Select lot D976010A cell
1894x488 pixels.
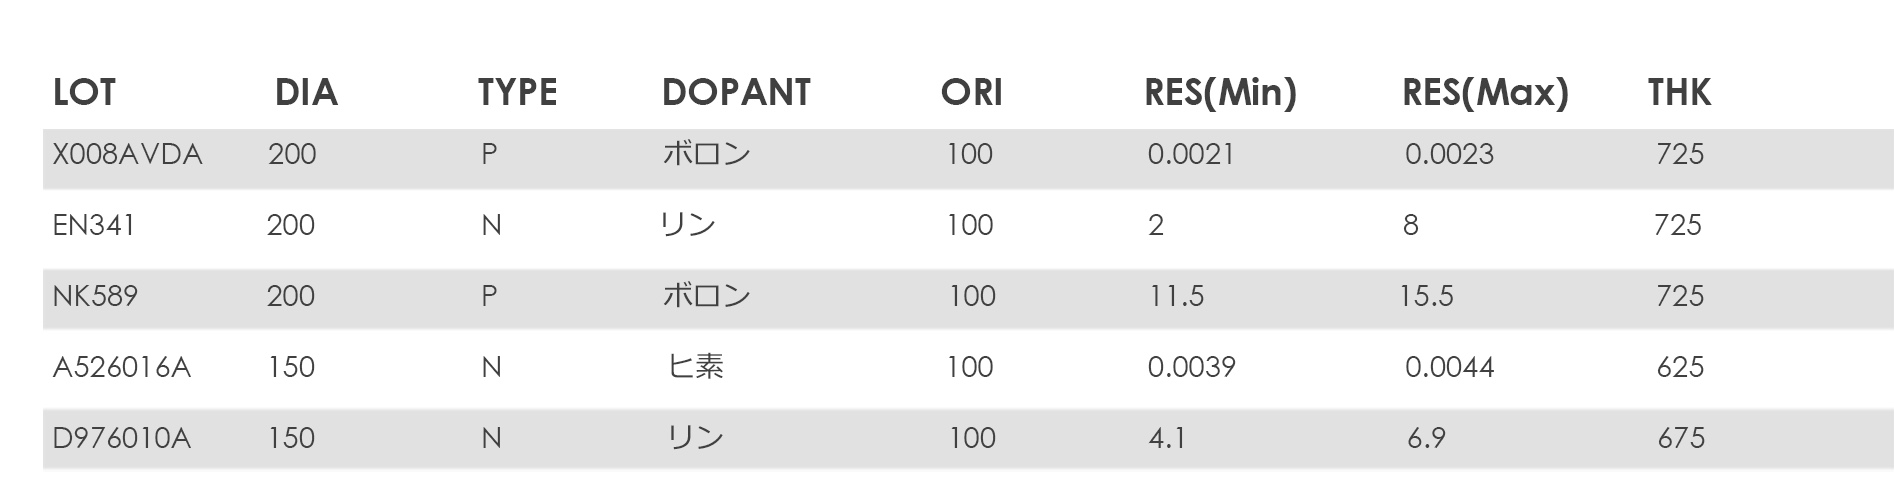point(121,438)
